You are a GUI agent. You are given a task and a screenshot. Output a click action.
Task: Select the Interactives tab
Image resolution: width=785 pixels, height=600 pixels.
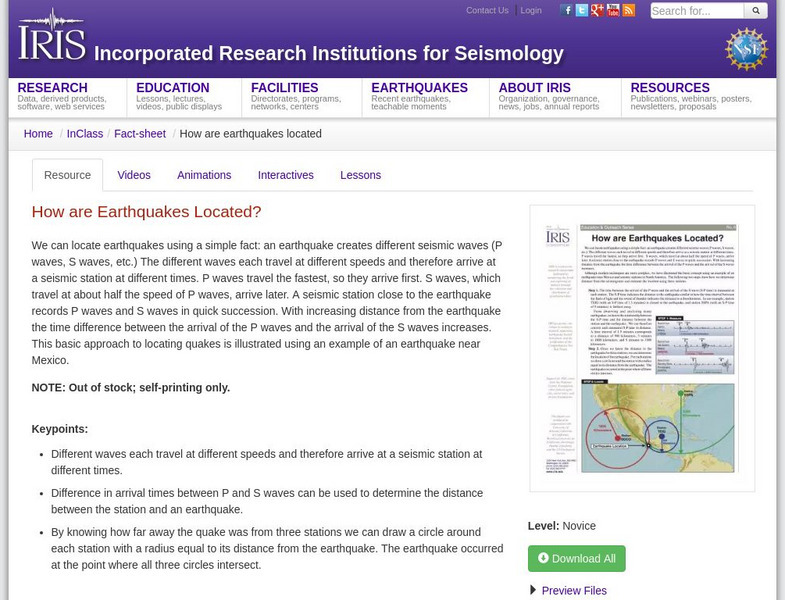[286, 175]
